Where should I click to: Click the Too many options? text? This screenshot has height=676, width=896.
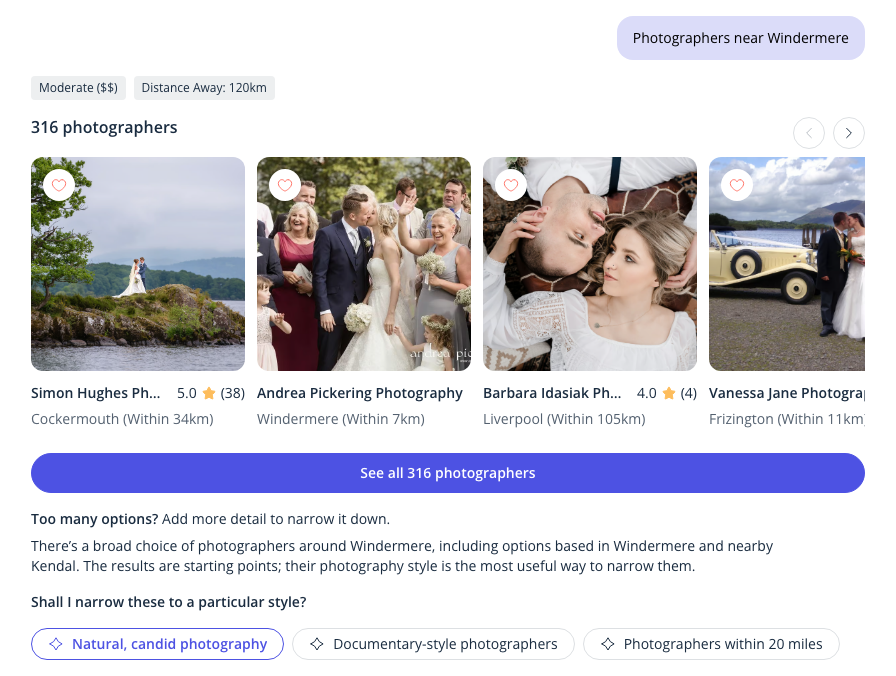pyautogui.click(x=94, y=519)
